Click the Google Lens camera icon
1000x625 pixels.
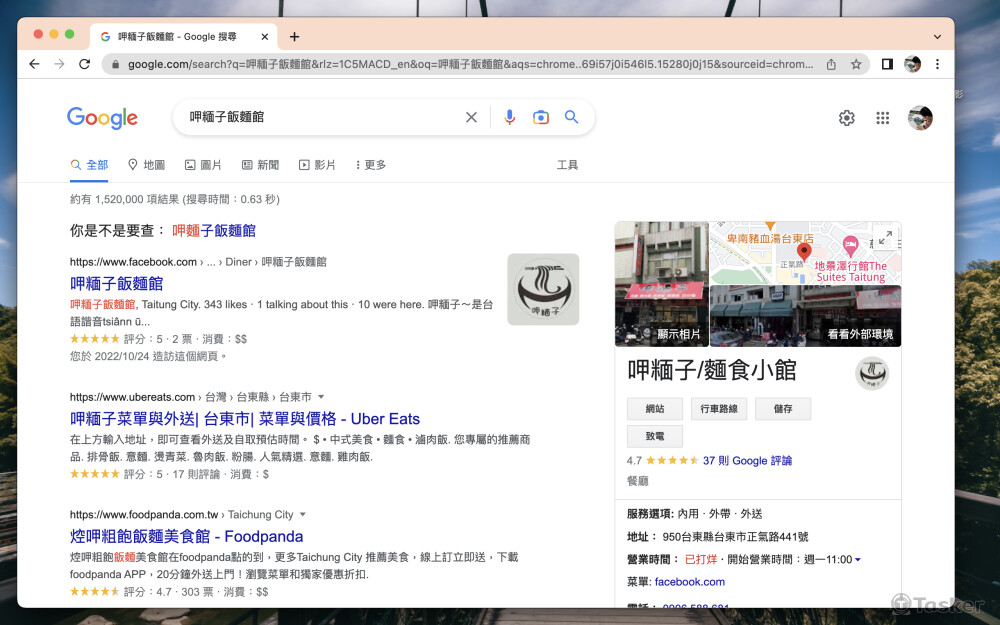[541, 117]
